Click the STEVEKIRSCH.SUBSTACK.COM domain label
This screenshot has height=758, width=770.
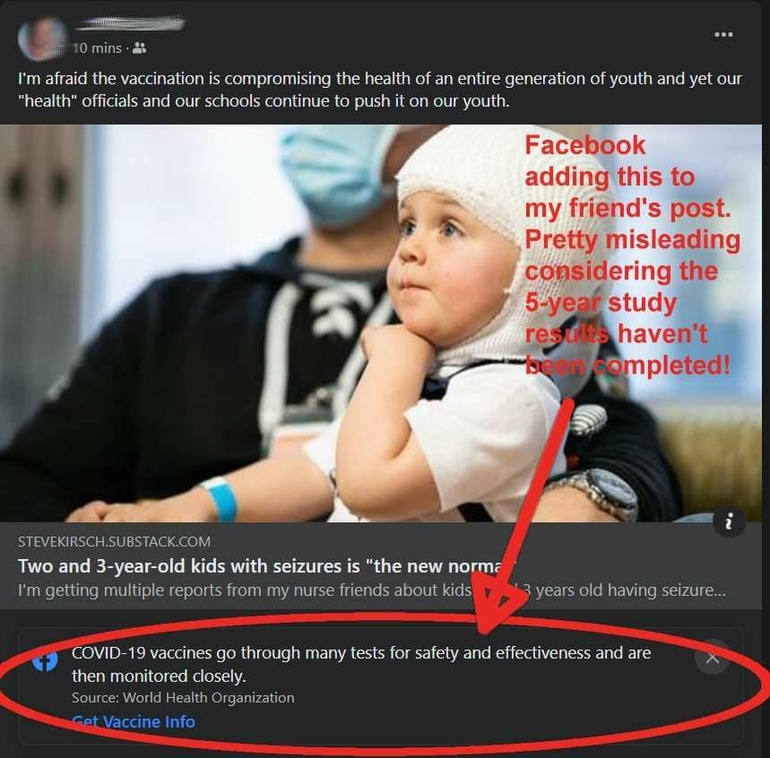[x=114, y=541]
